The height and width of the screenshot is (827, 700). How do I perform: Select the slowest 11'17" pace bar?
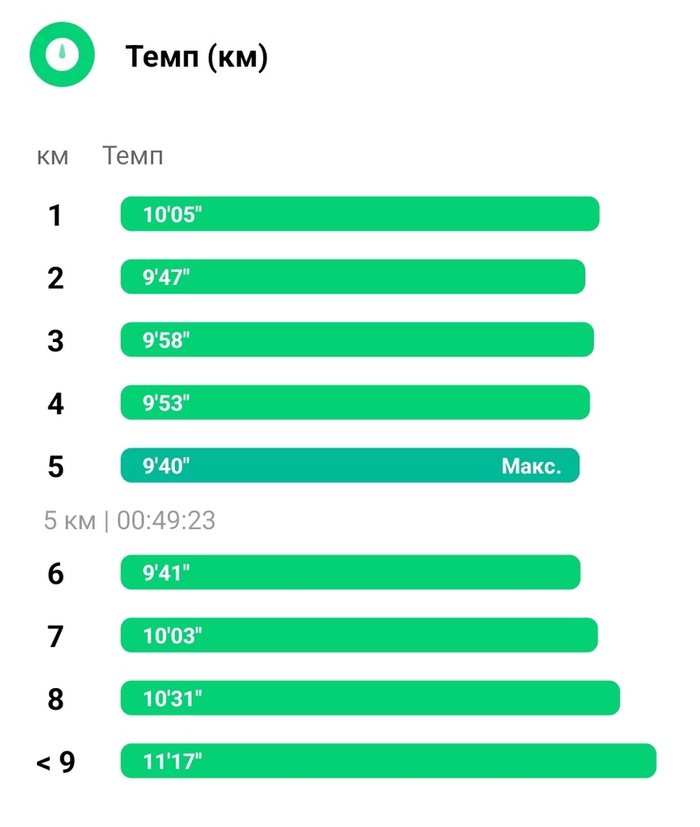click(388, 761)
